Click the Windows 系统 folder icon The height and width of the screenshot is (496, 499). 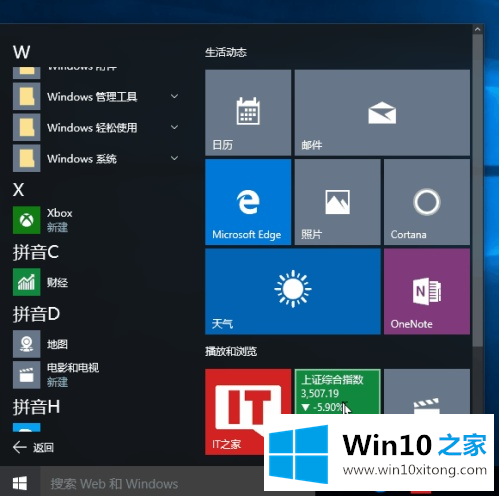27,158
